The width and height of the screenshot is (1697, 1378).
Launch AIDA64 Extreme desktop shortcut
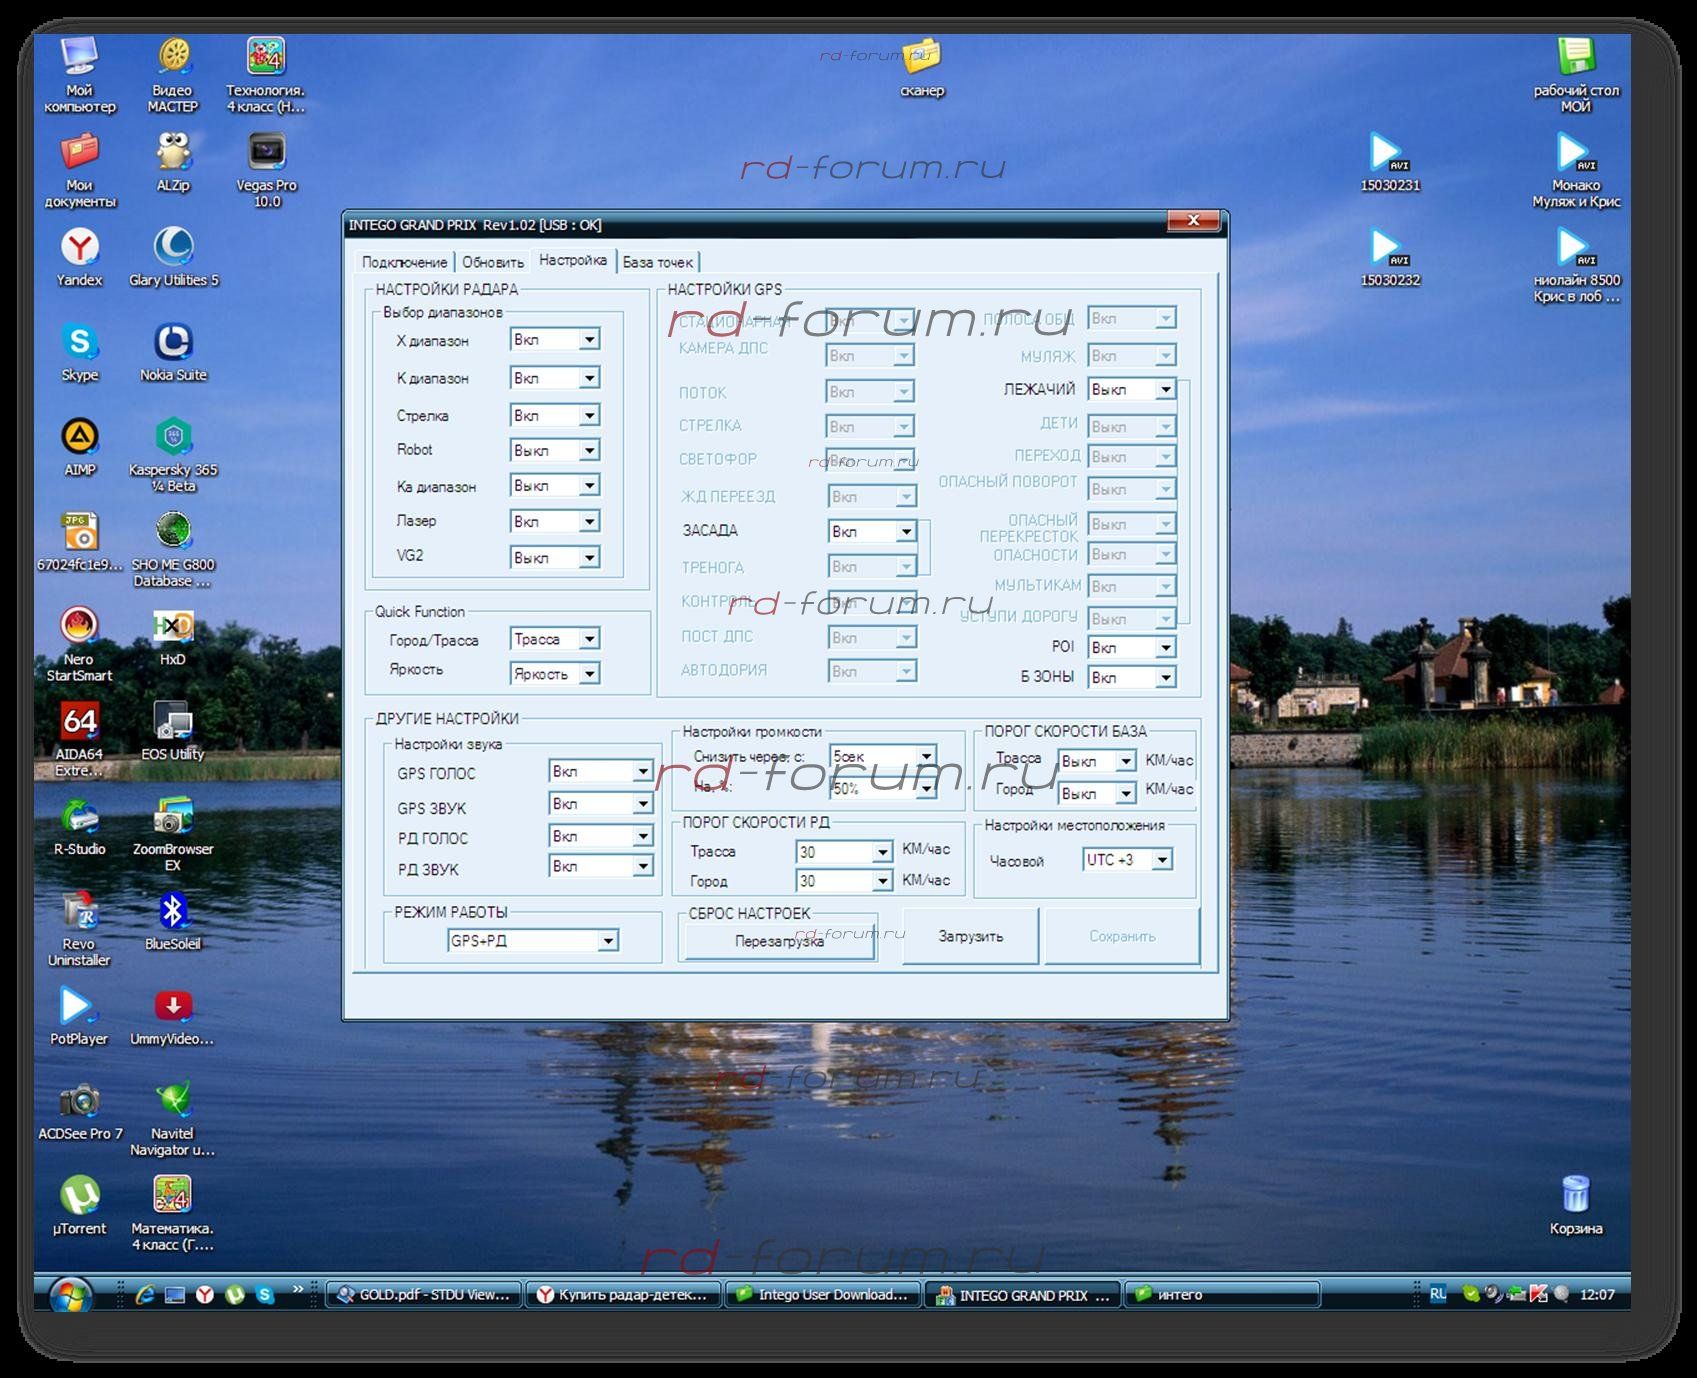(79, 722)
